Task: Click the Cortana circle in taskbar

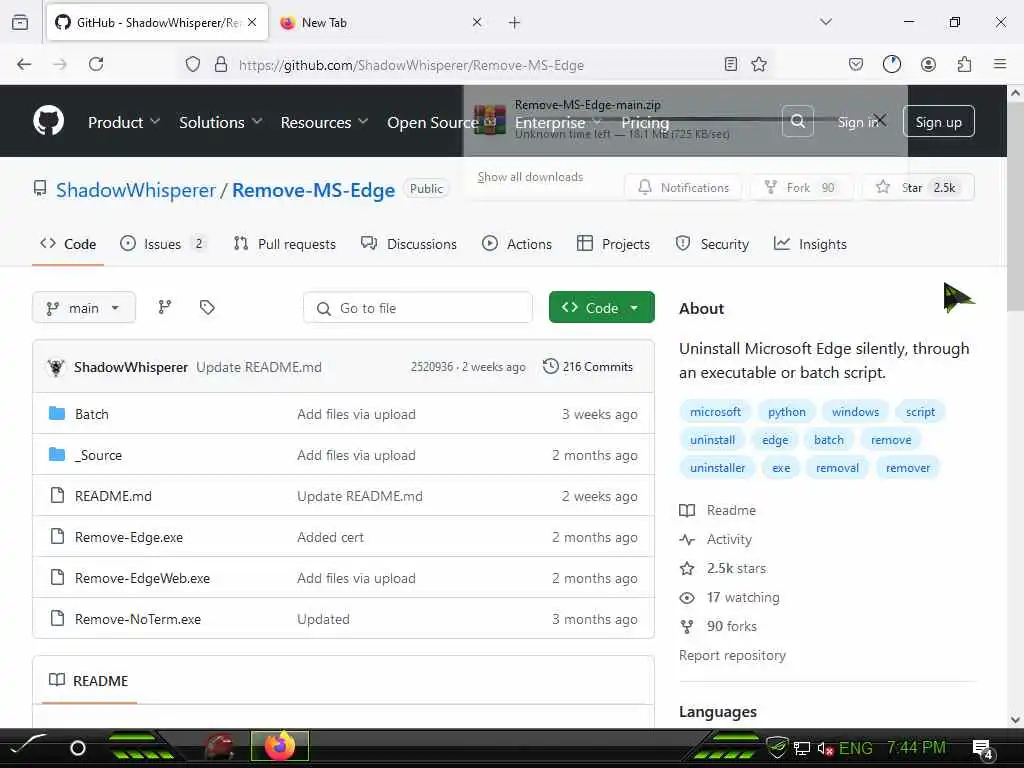Action: [78, 748]
